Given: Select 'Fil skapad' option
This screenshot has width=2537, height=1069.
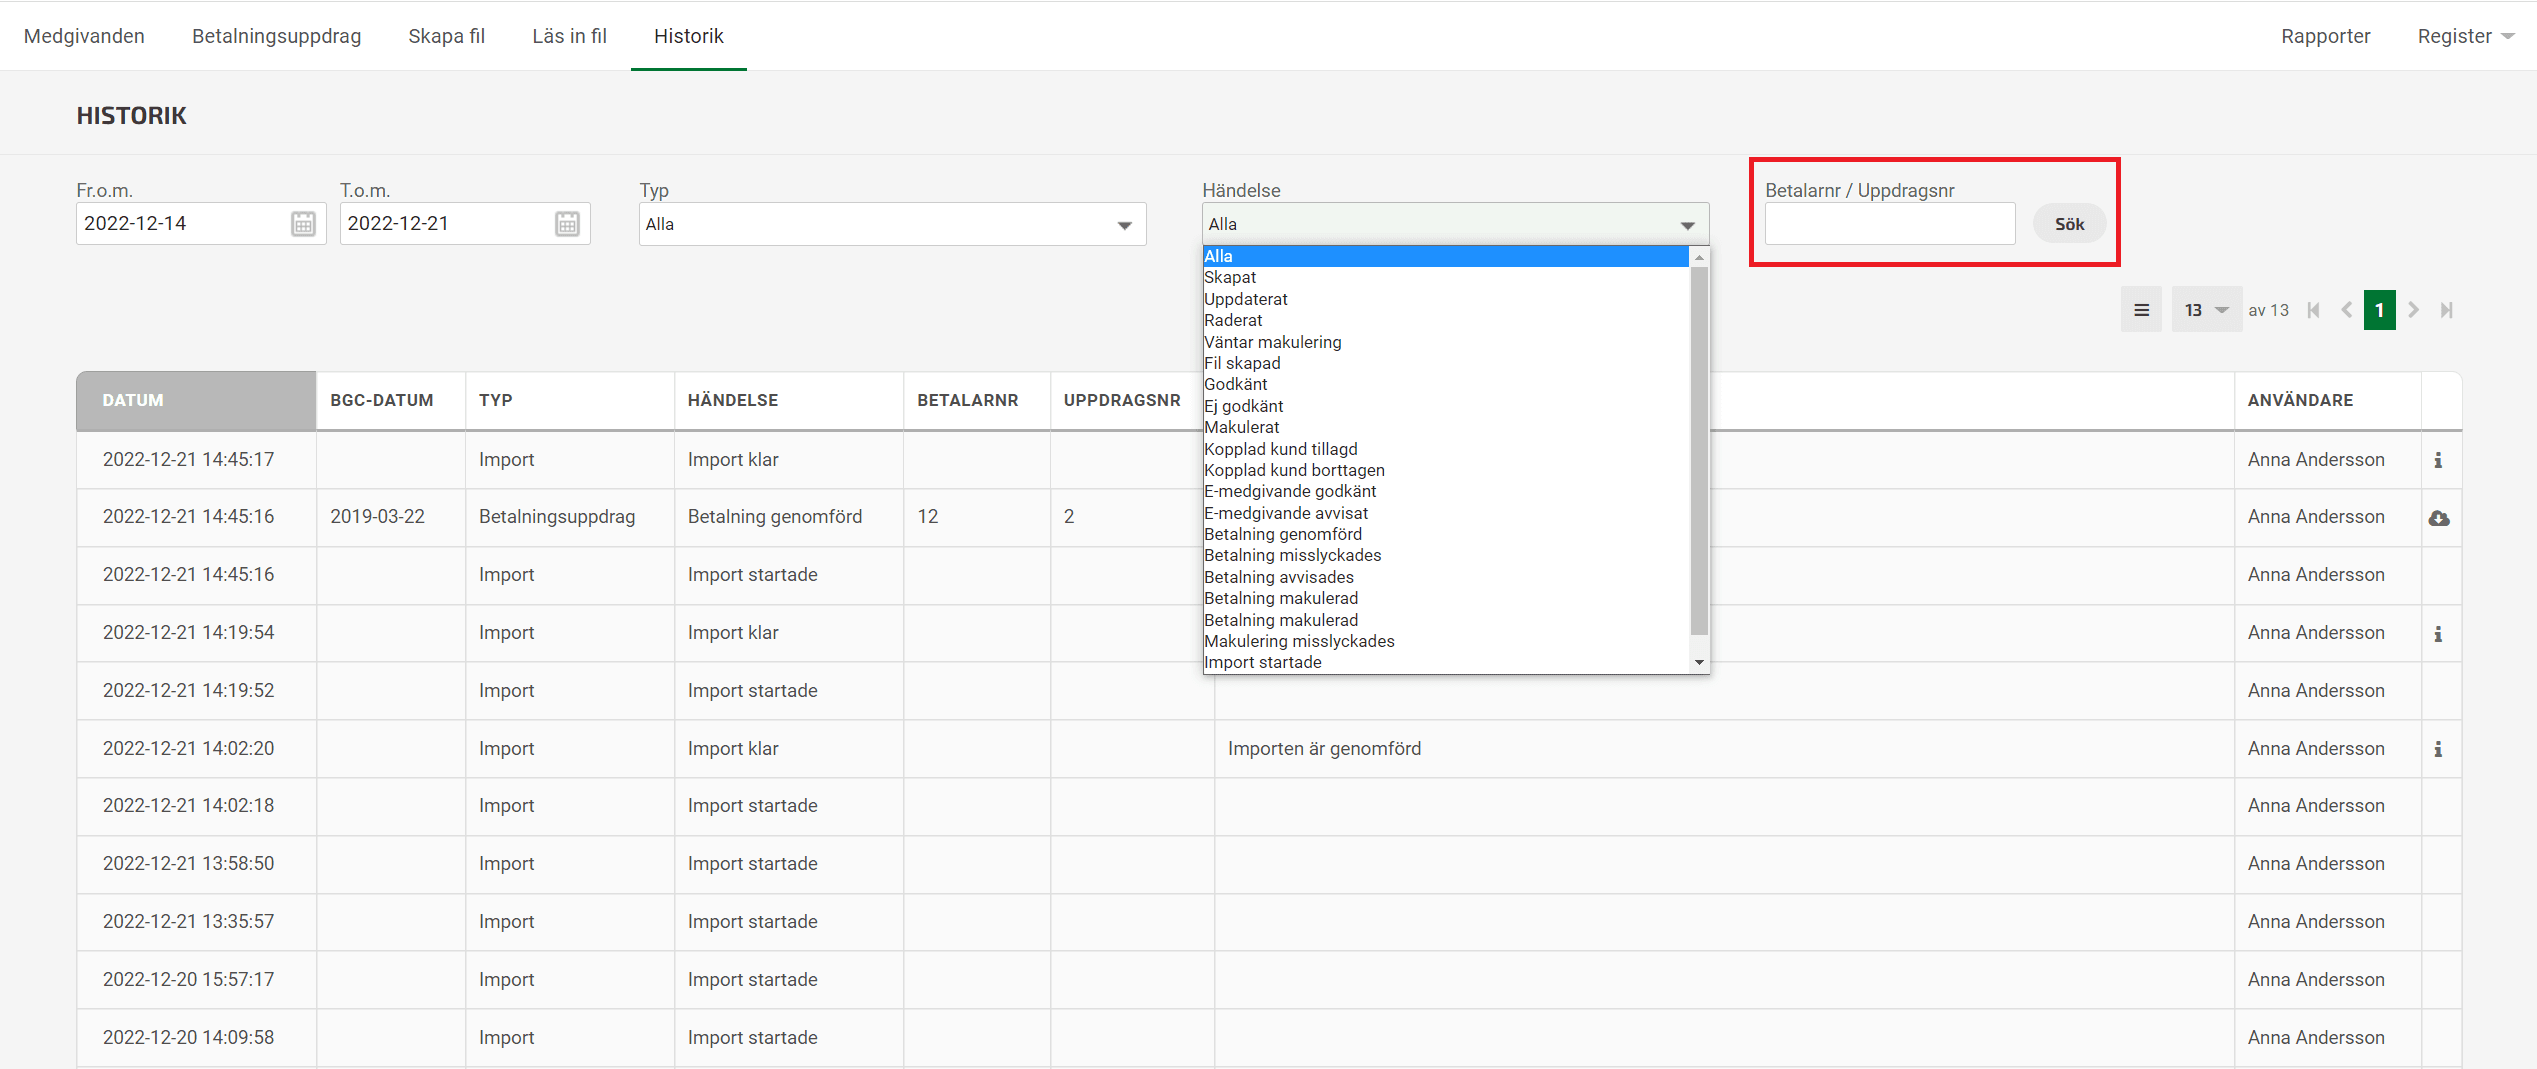Looking at the screenshot, I should point(1445,363).
